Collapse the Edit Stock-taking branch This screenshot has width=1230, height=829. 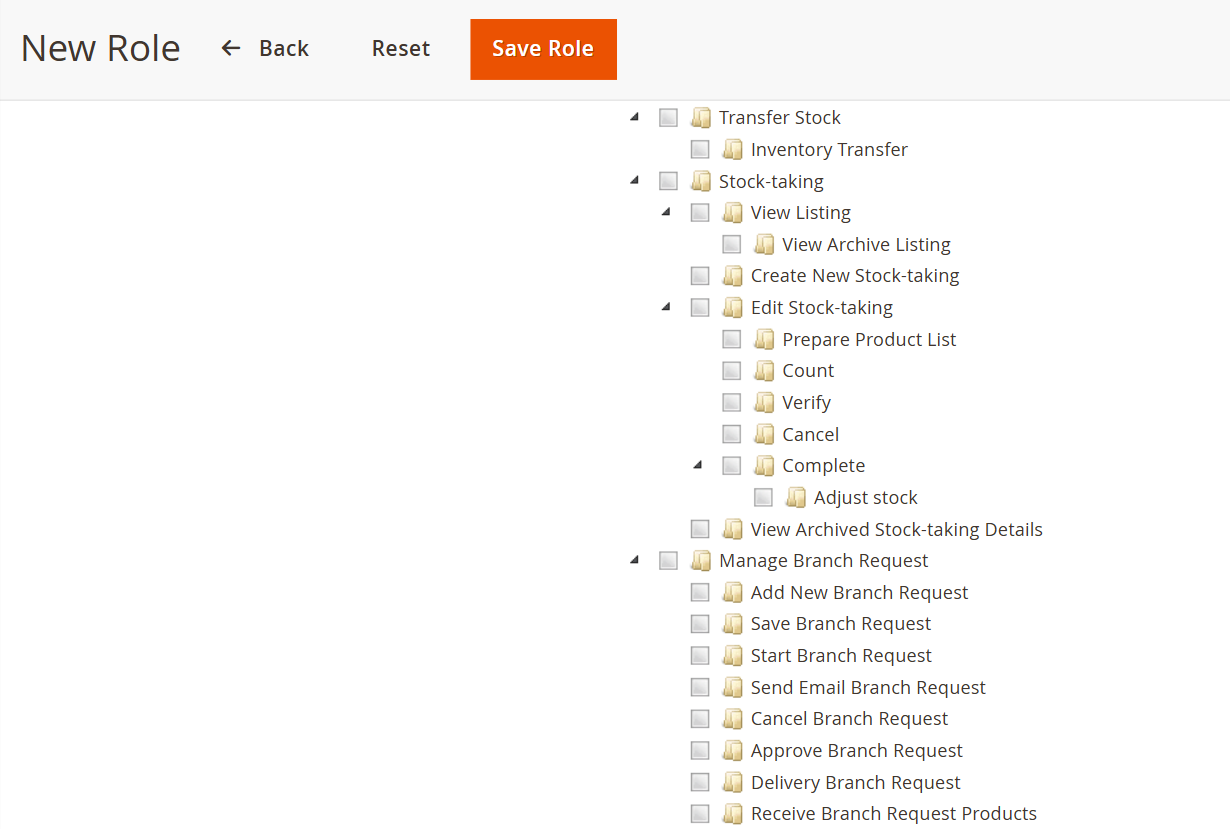666,307
